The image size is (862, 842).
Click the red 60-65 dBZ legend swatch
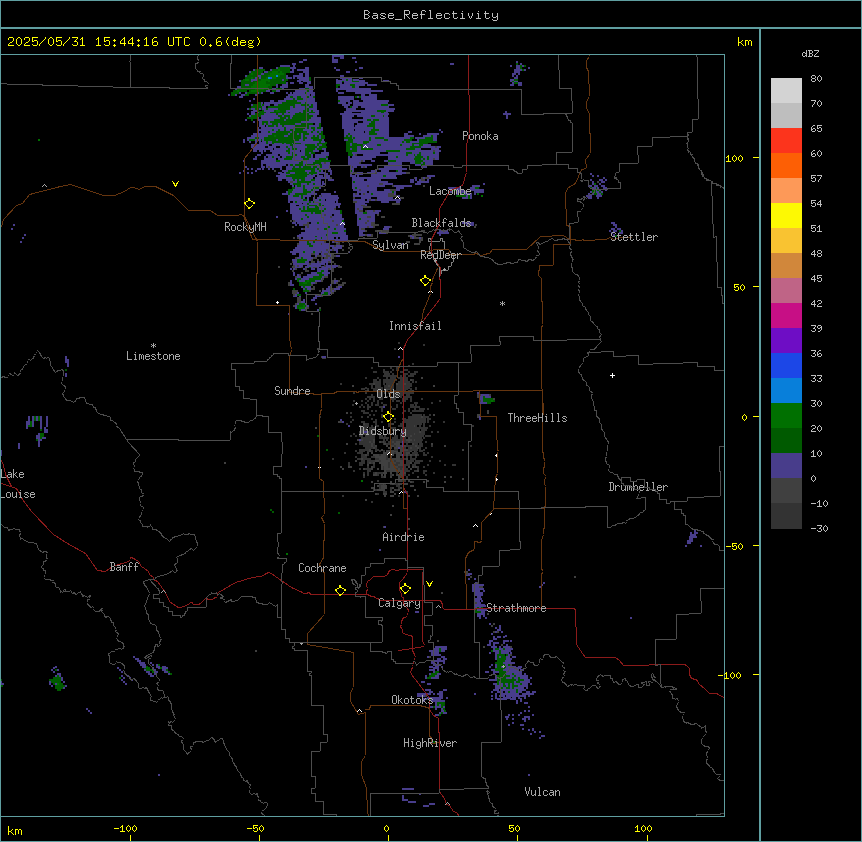pyautogui.click(x=786, y=140)
